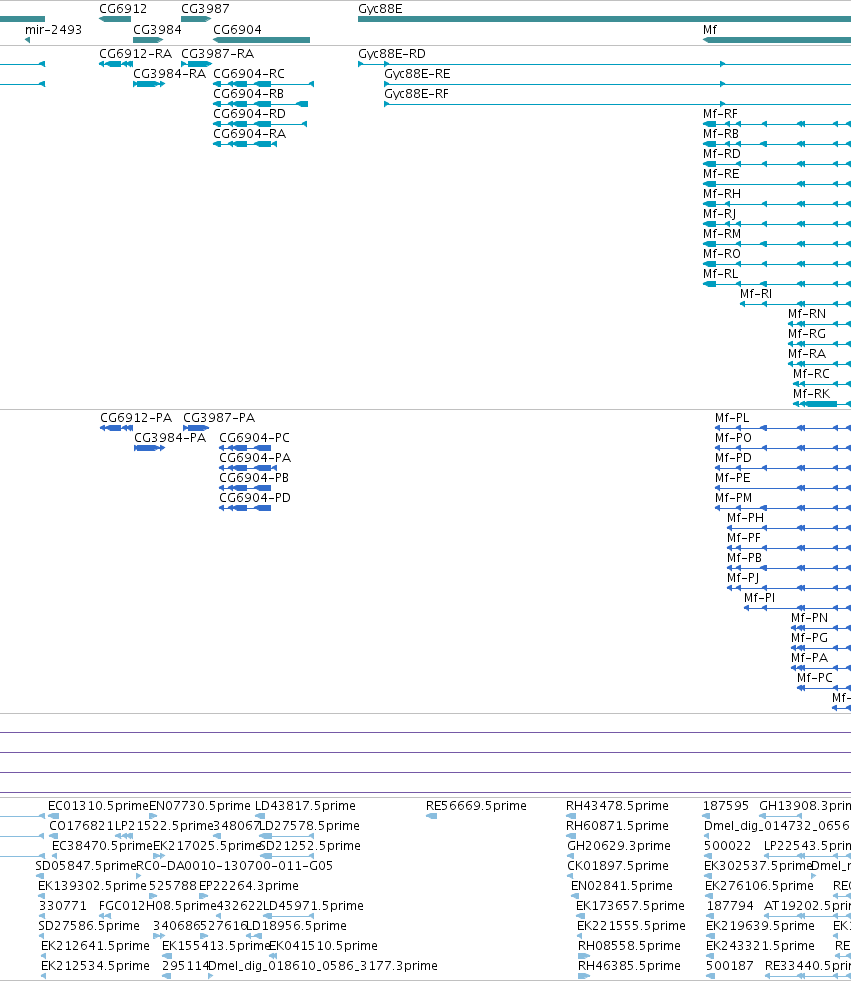Click the mir-2493 gene label
Screen dimensions: 851x981
(x=53, y=30)
